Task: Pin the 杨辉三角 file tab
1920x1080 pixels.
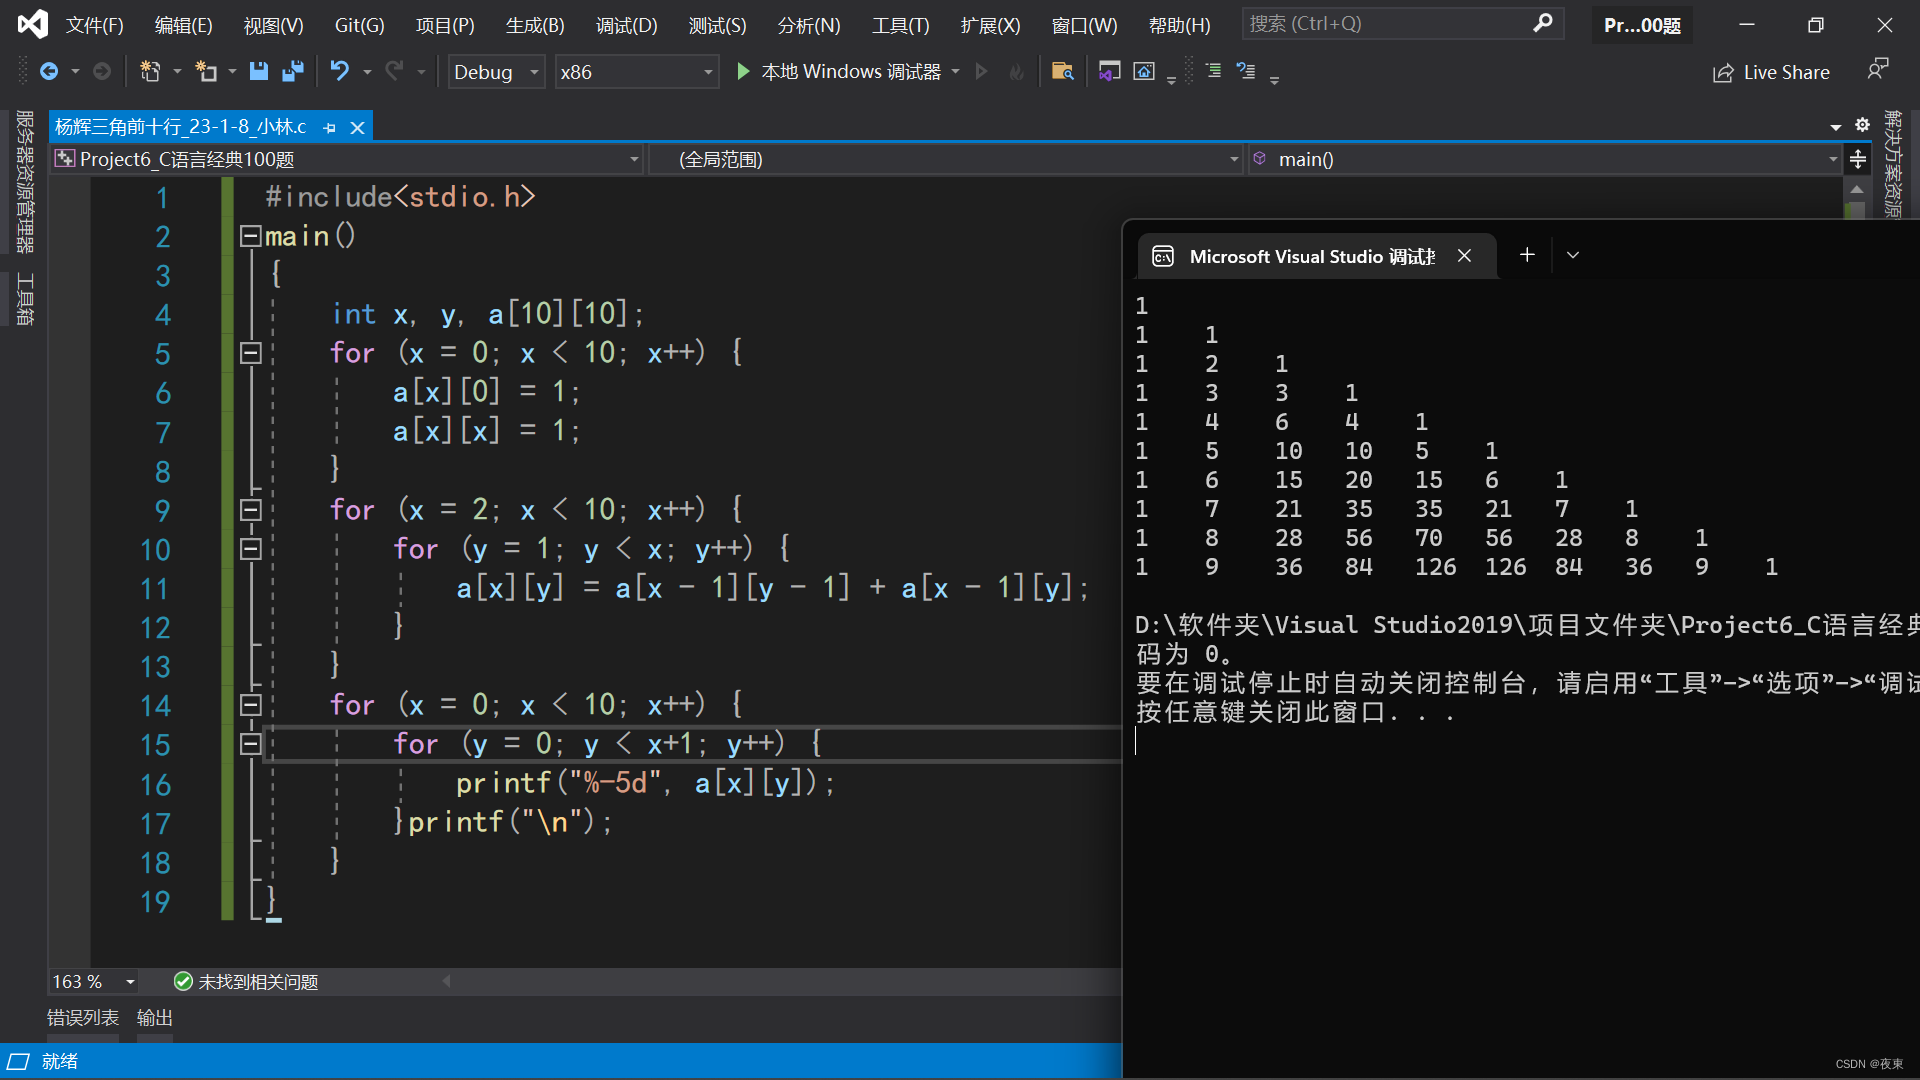Action: [330, 128]
